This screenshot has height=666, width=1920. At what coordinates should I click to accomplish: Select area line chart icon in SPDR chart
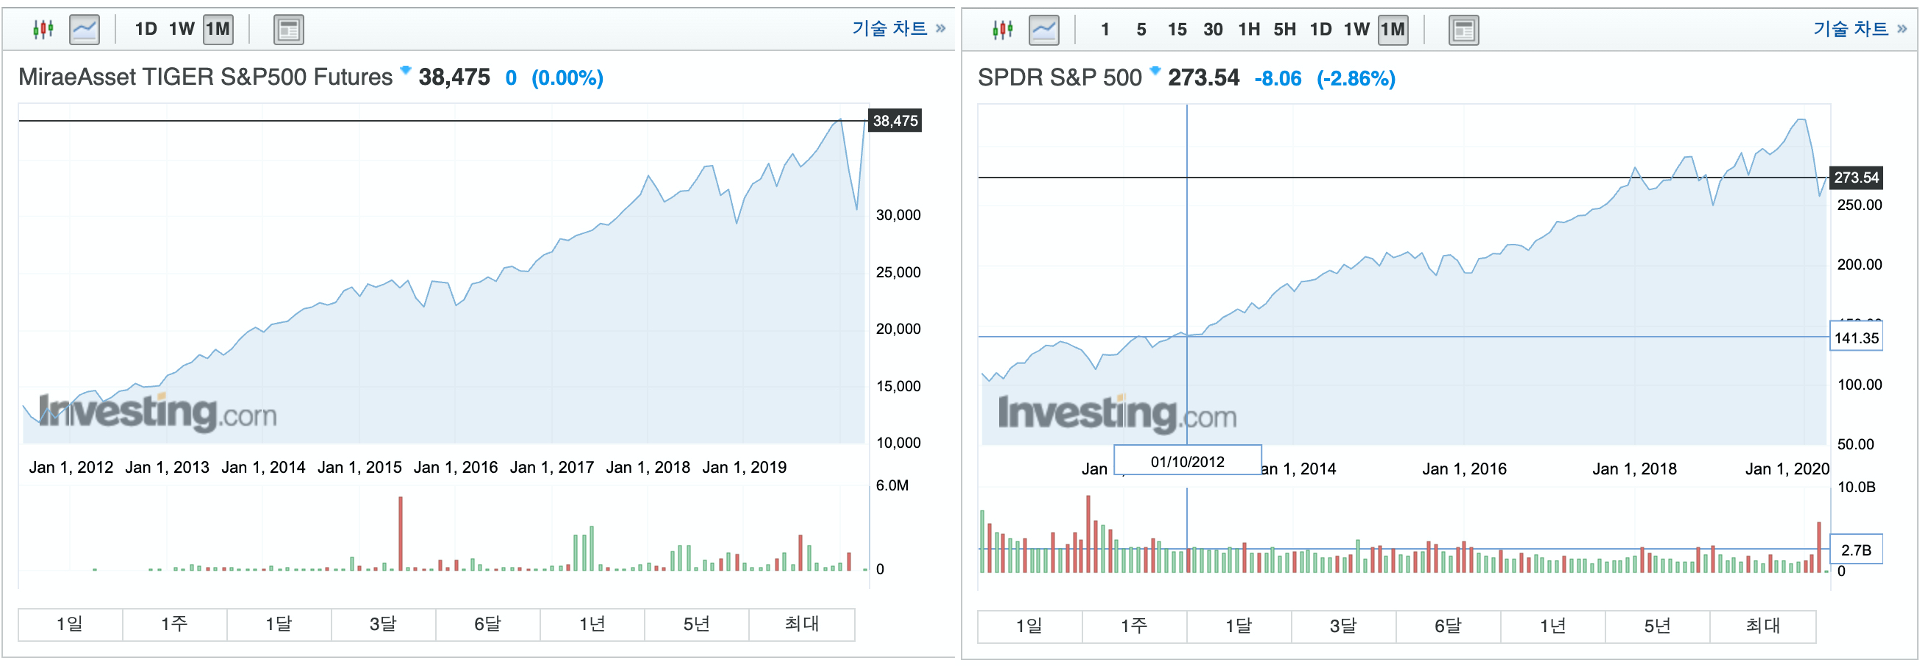click(x=1044, y=30)
